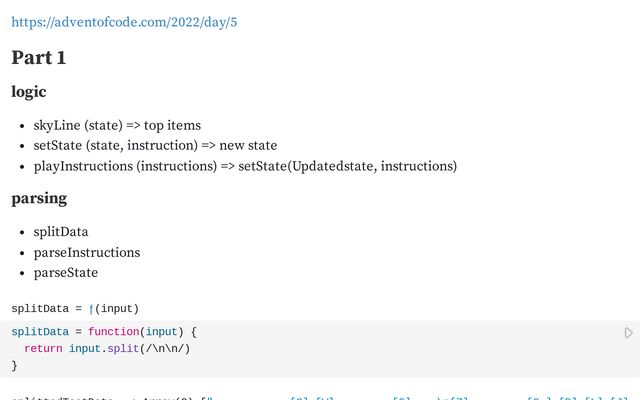Click the parseInstructions bullet item

pyautogui.click(x=87, y=252)
